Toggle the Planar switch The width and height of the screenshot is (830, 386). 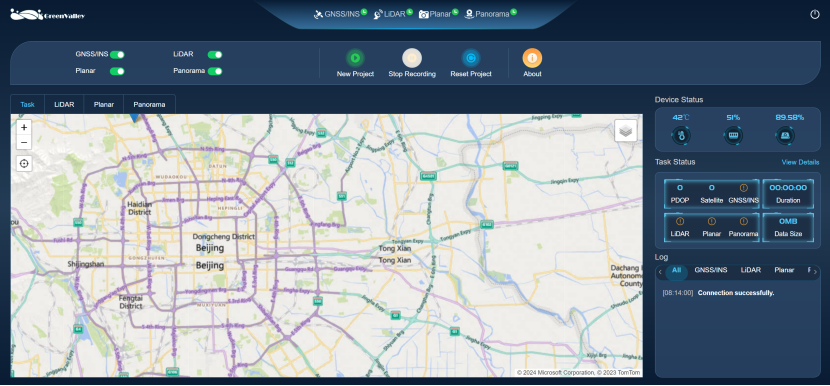[117, 71]
